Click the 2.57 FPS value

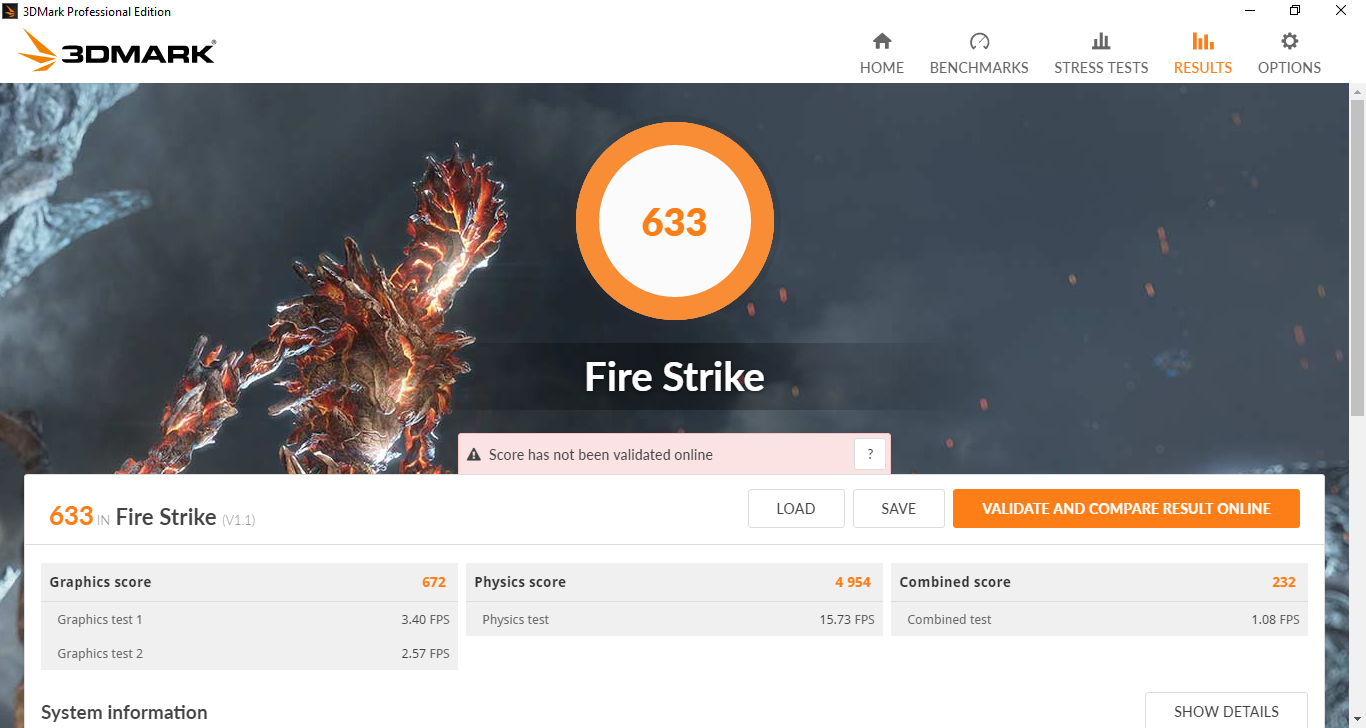[x=425, y=653]
